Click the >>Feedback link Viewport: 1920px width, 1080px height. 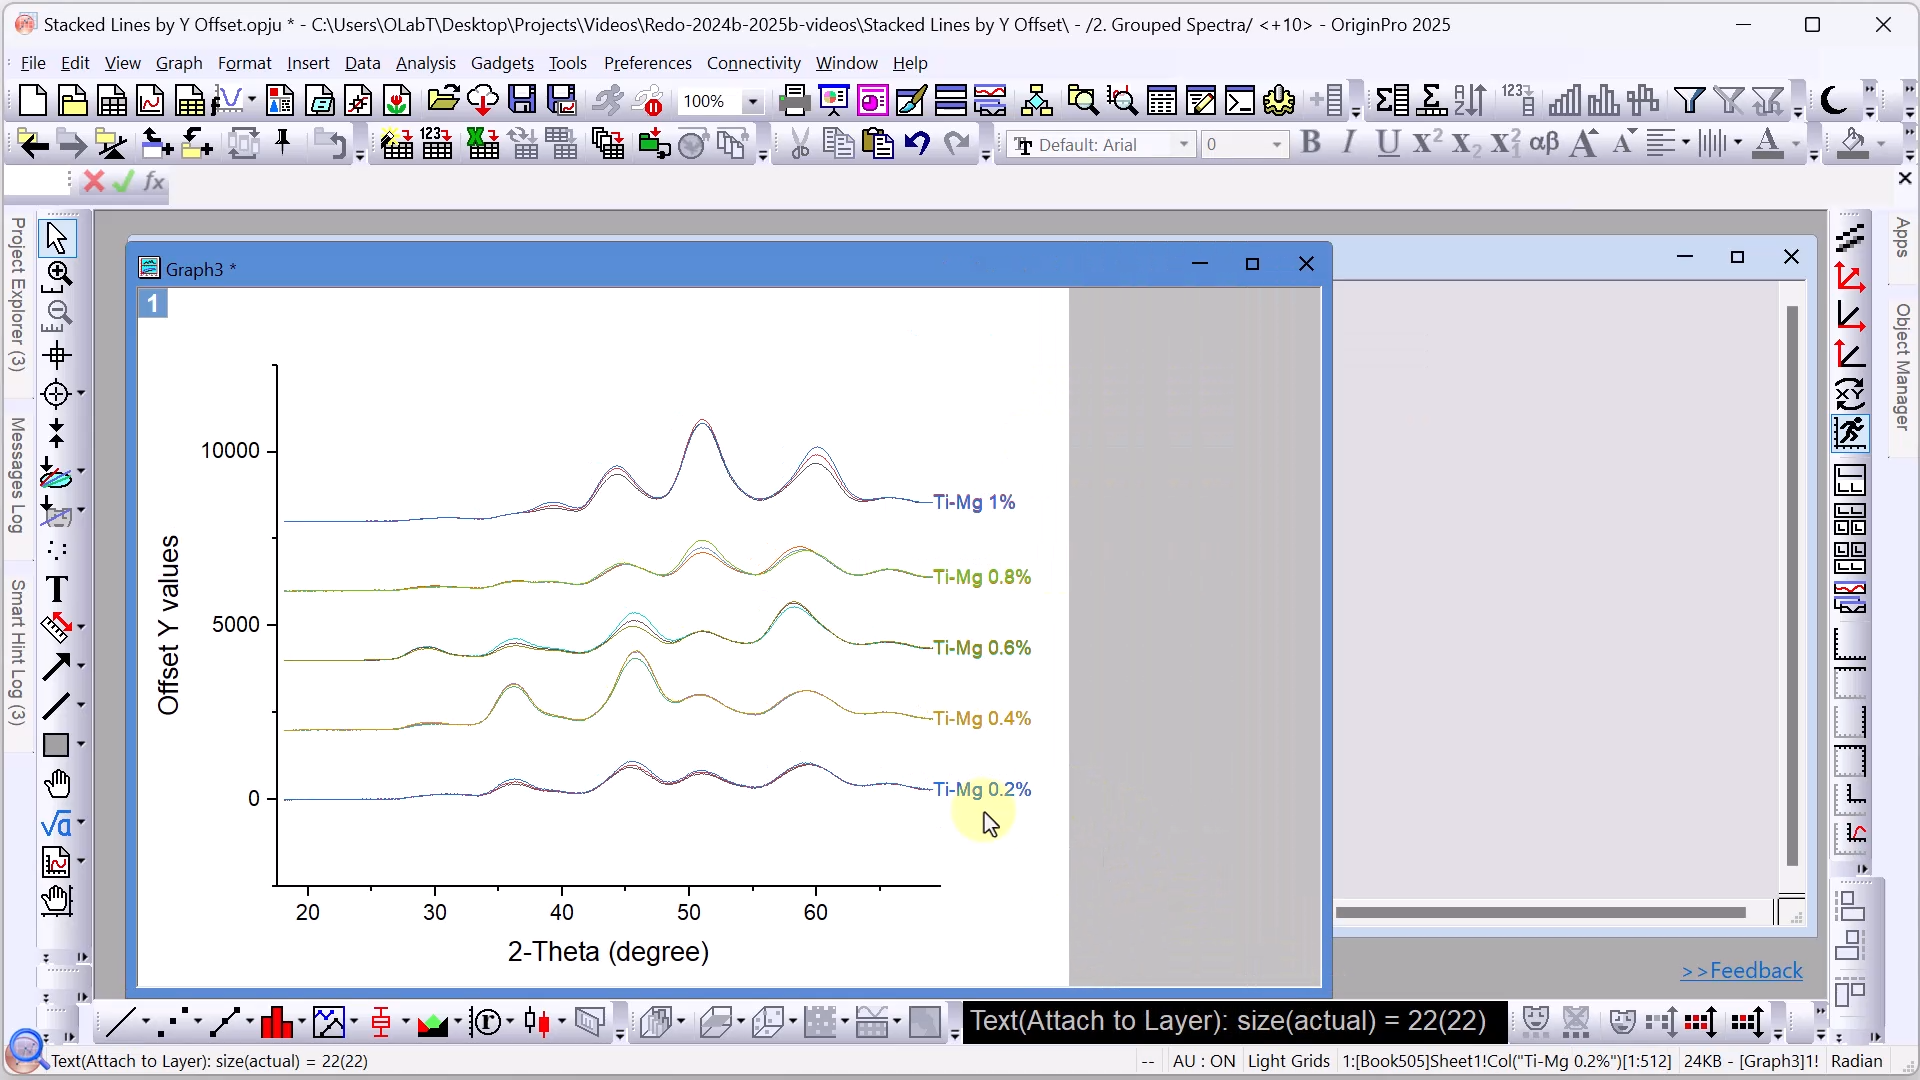point(1741,971)
